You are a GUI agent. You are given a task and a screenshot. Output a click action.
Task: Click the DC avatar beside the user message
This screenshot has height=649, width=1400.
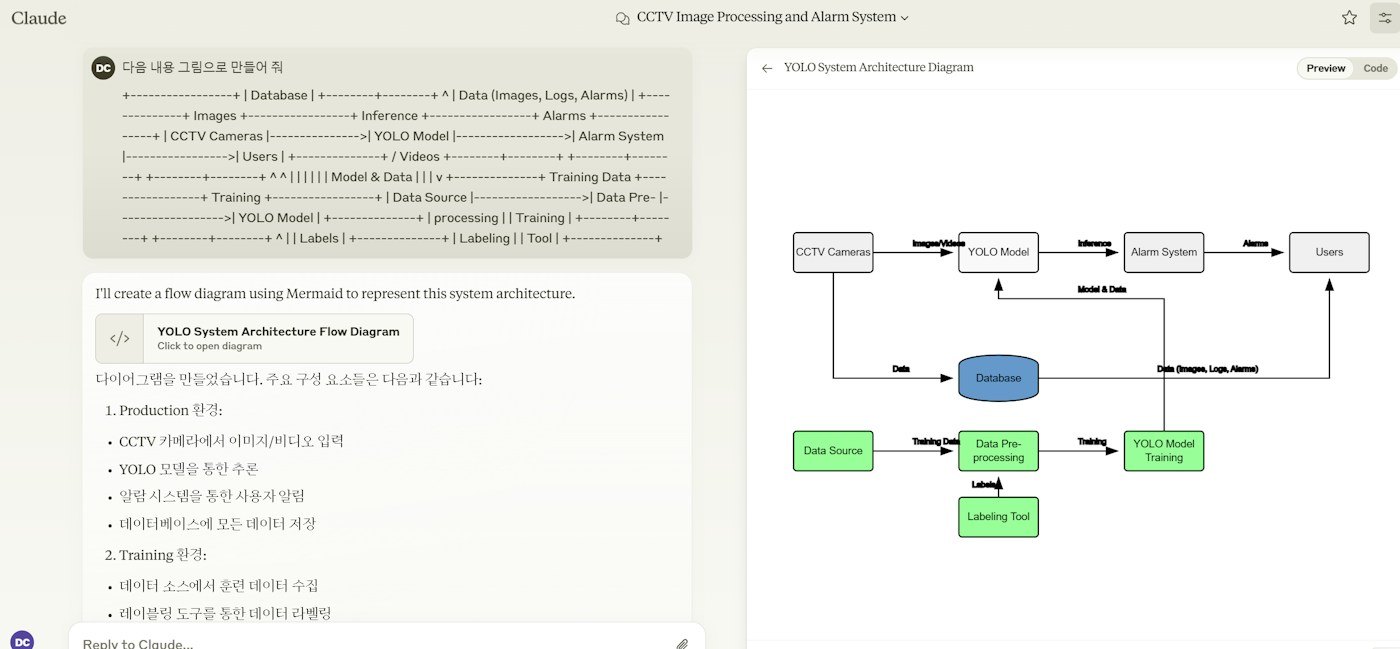[x=102, y=68]
